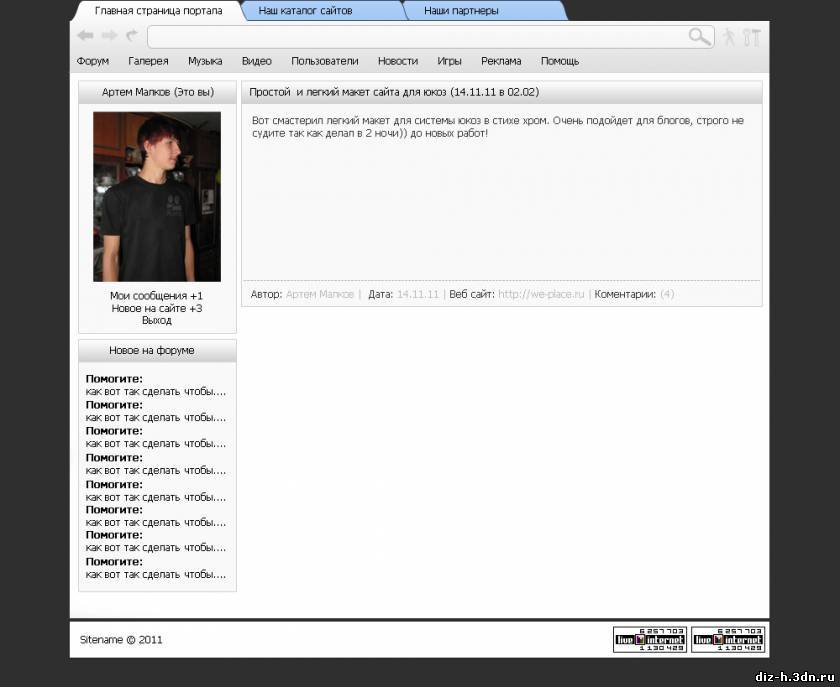Click the back arrow icon

pos(85,36)
